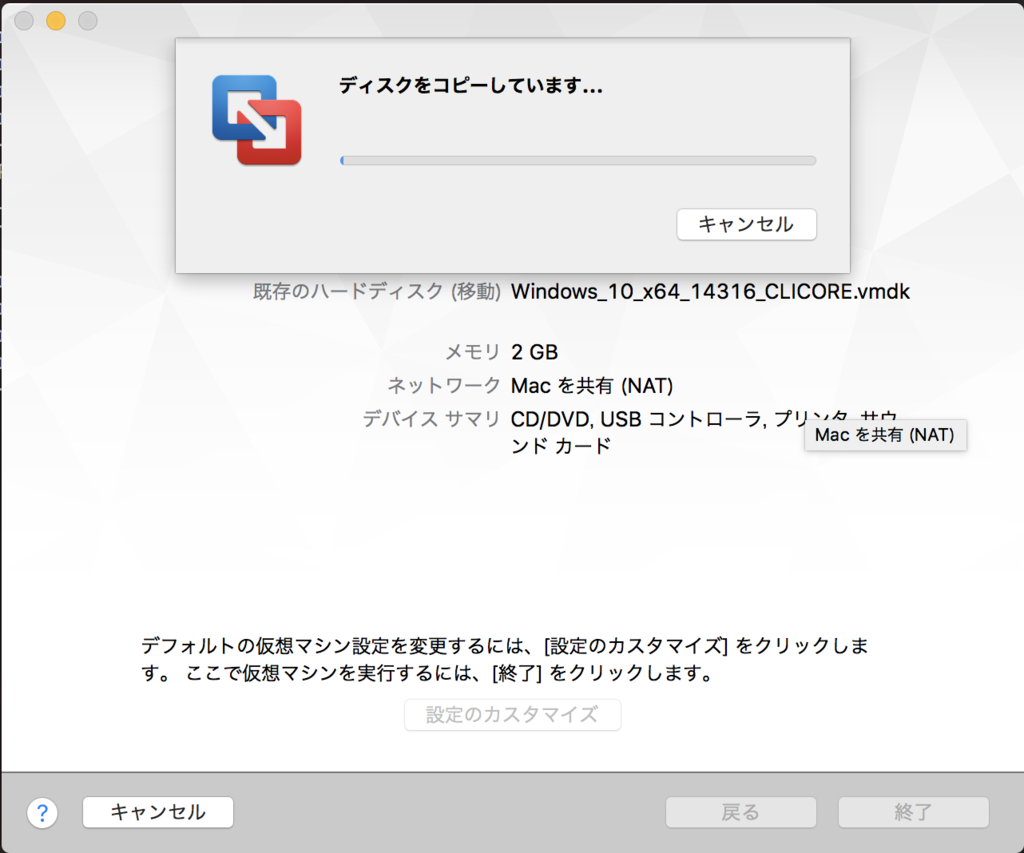Viewport: 1024px width, 853px height.
Task: Click the 終了 button
Action: coord(914,812)
